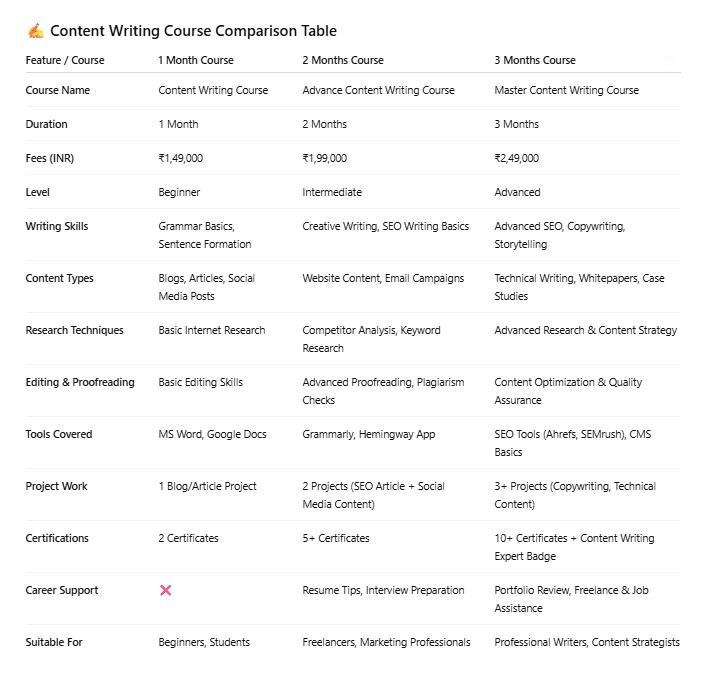Select the Career Support row label
The image size is (718, 676).
point(62,590)
